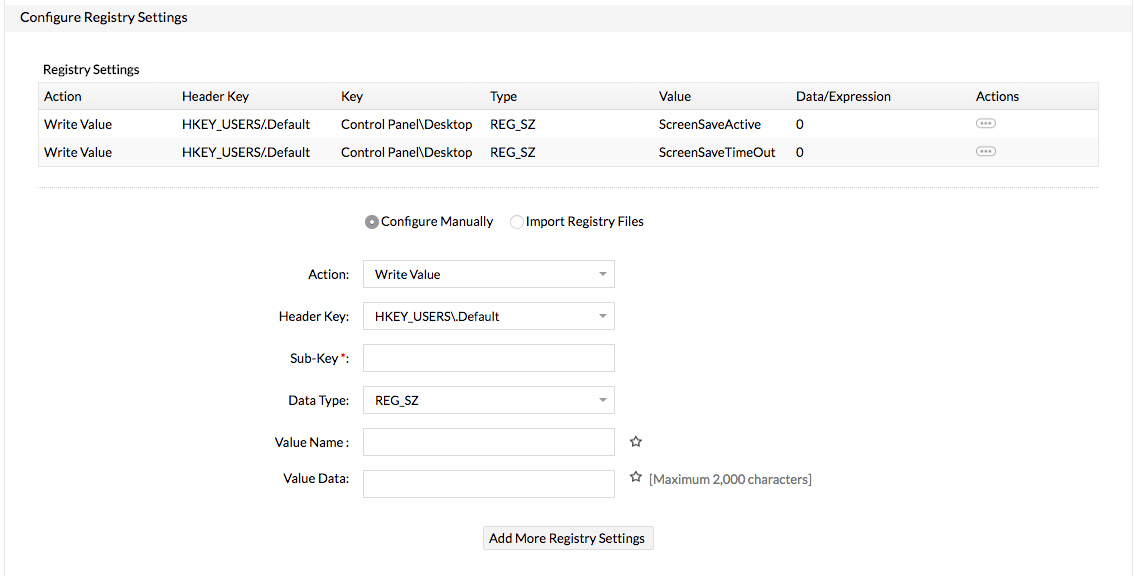Viewport: 1135px width, 576px height.
Task: Click the Maximum 2,000 characters hint
Action: click(731, 479)
